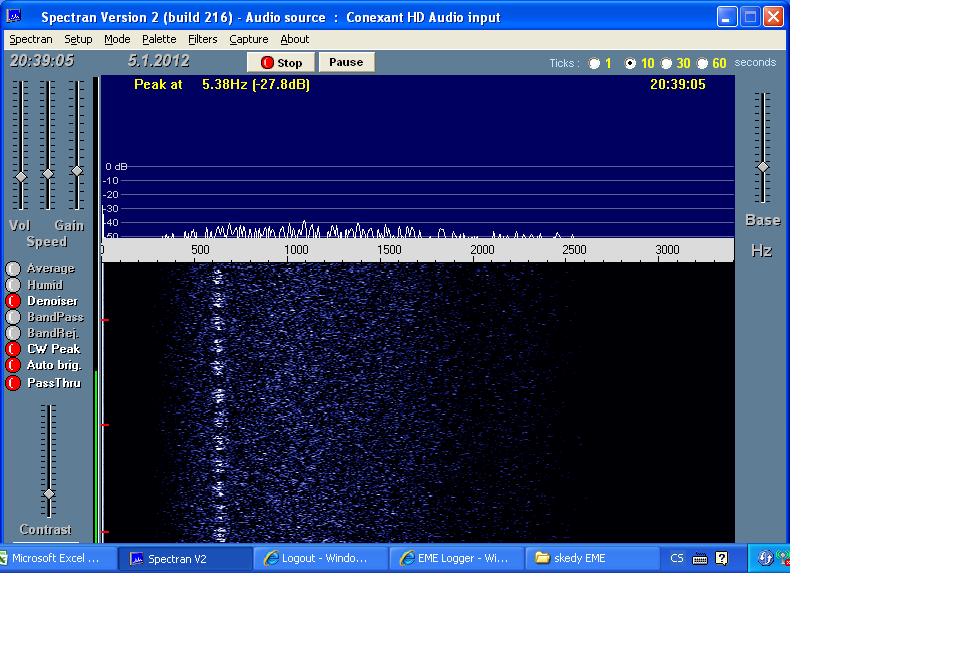The image size is (966, 646).
Task: Disable the Denoiser red indicator
Action: [x=13, y=301]
